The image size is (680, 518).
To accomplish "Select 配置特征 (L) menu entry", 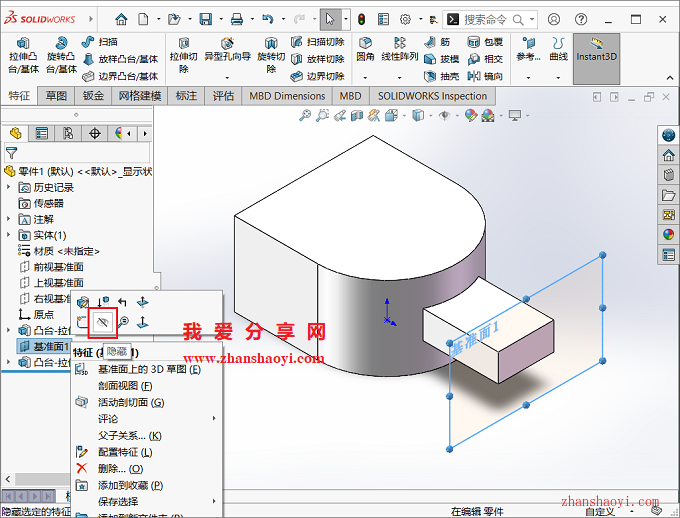I will point(124,452).
